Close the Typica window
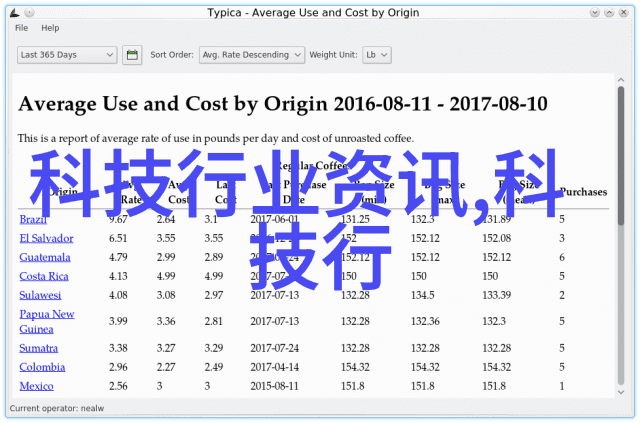 (623, 13)
